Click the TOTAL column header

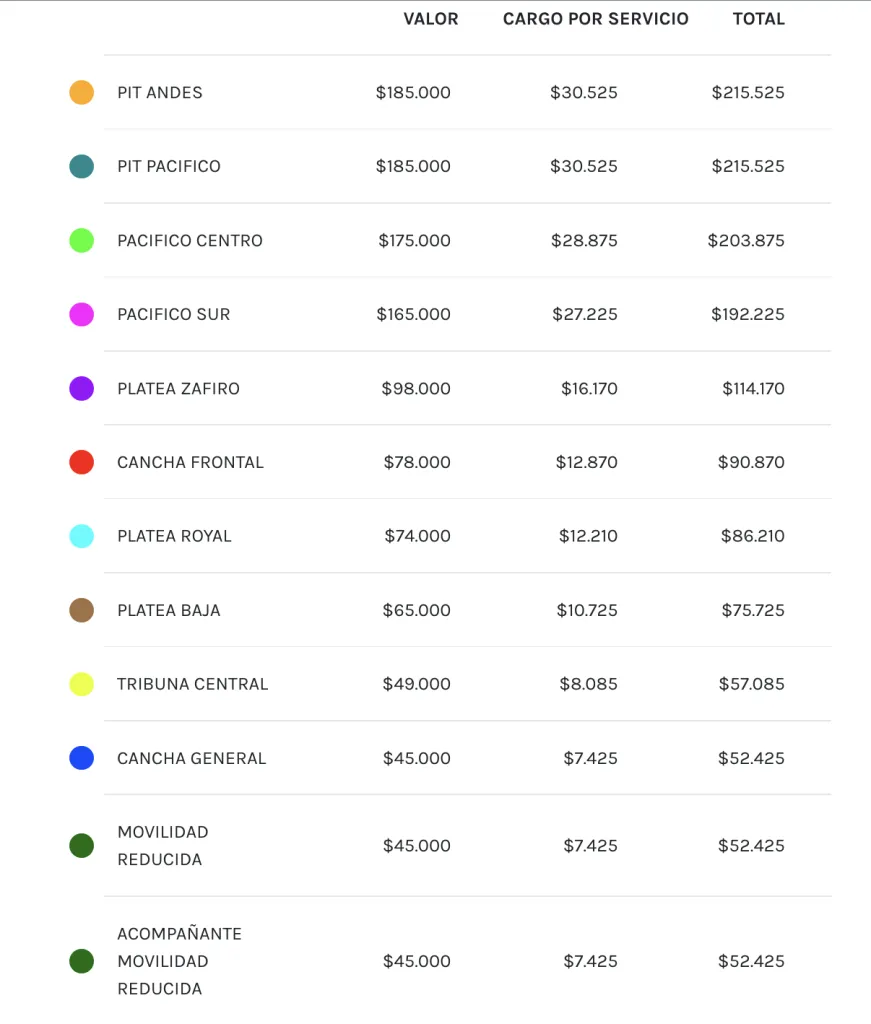[759, 19]
